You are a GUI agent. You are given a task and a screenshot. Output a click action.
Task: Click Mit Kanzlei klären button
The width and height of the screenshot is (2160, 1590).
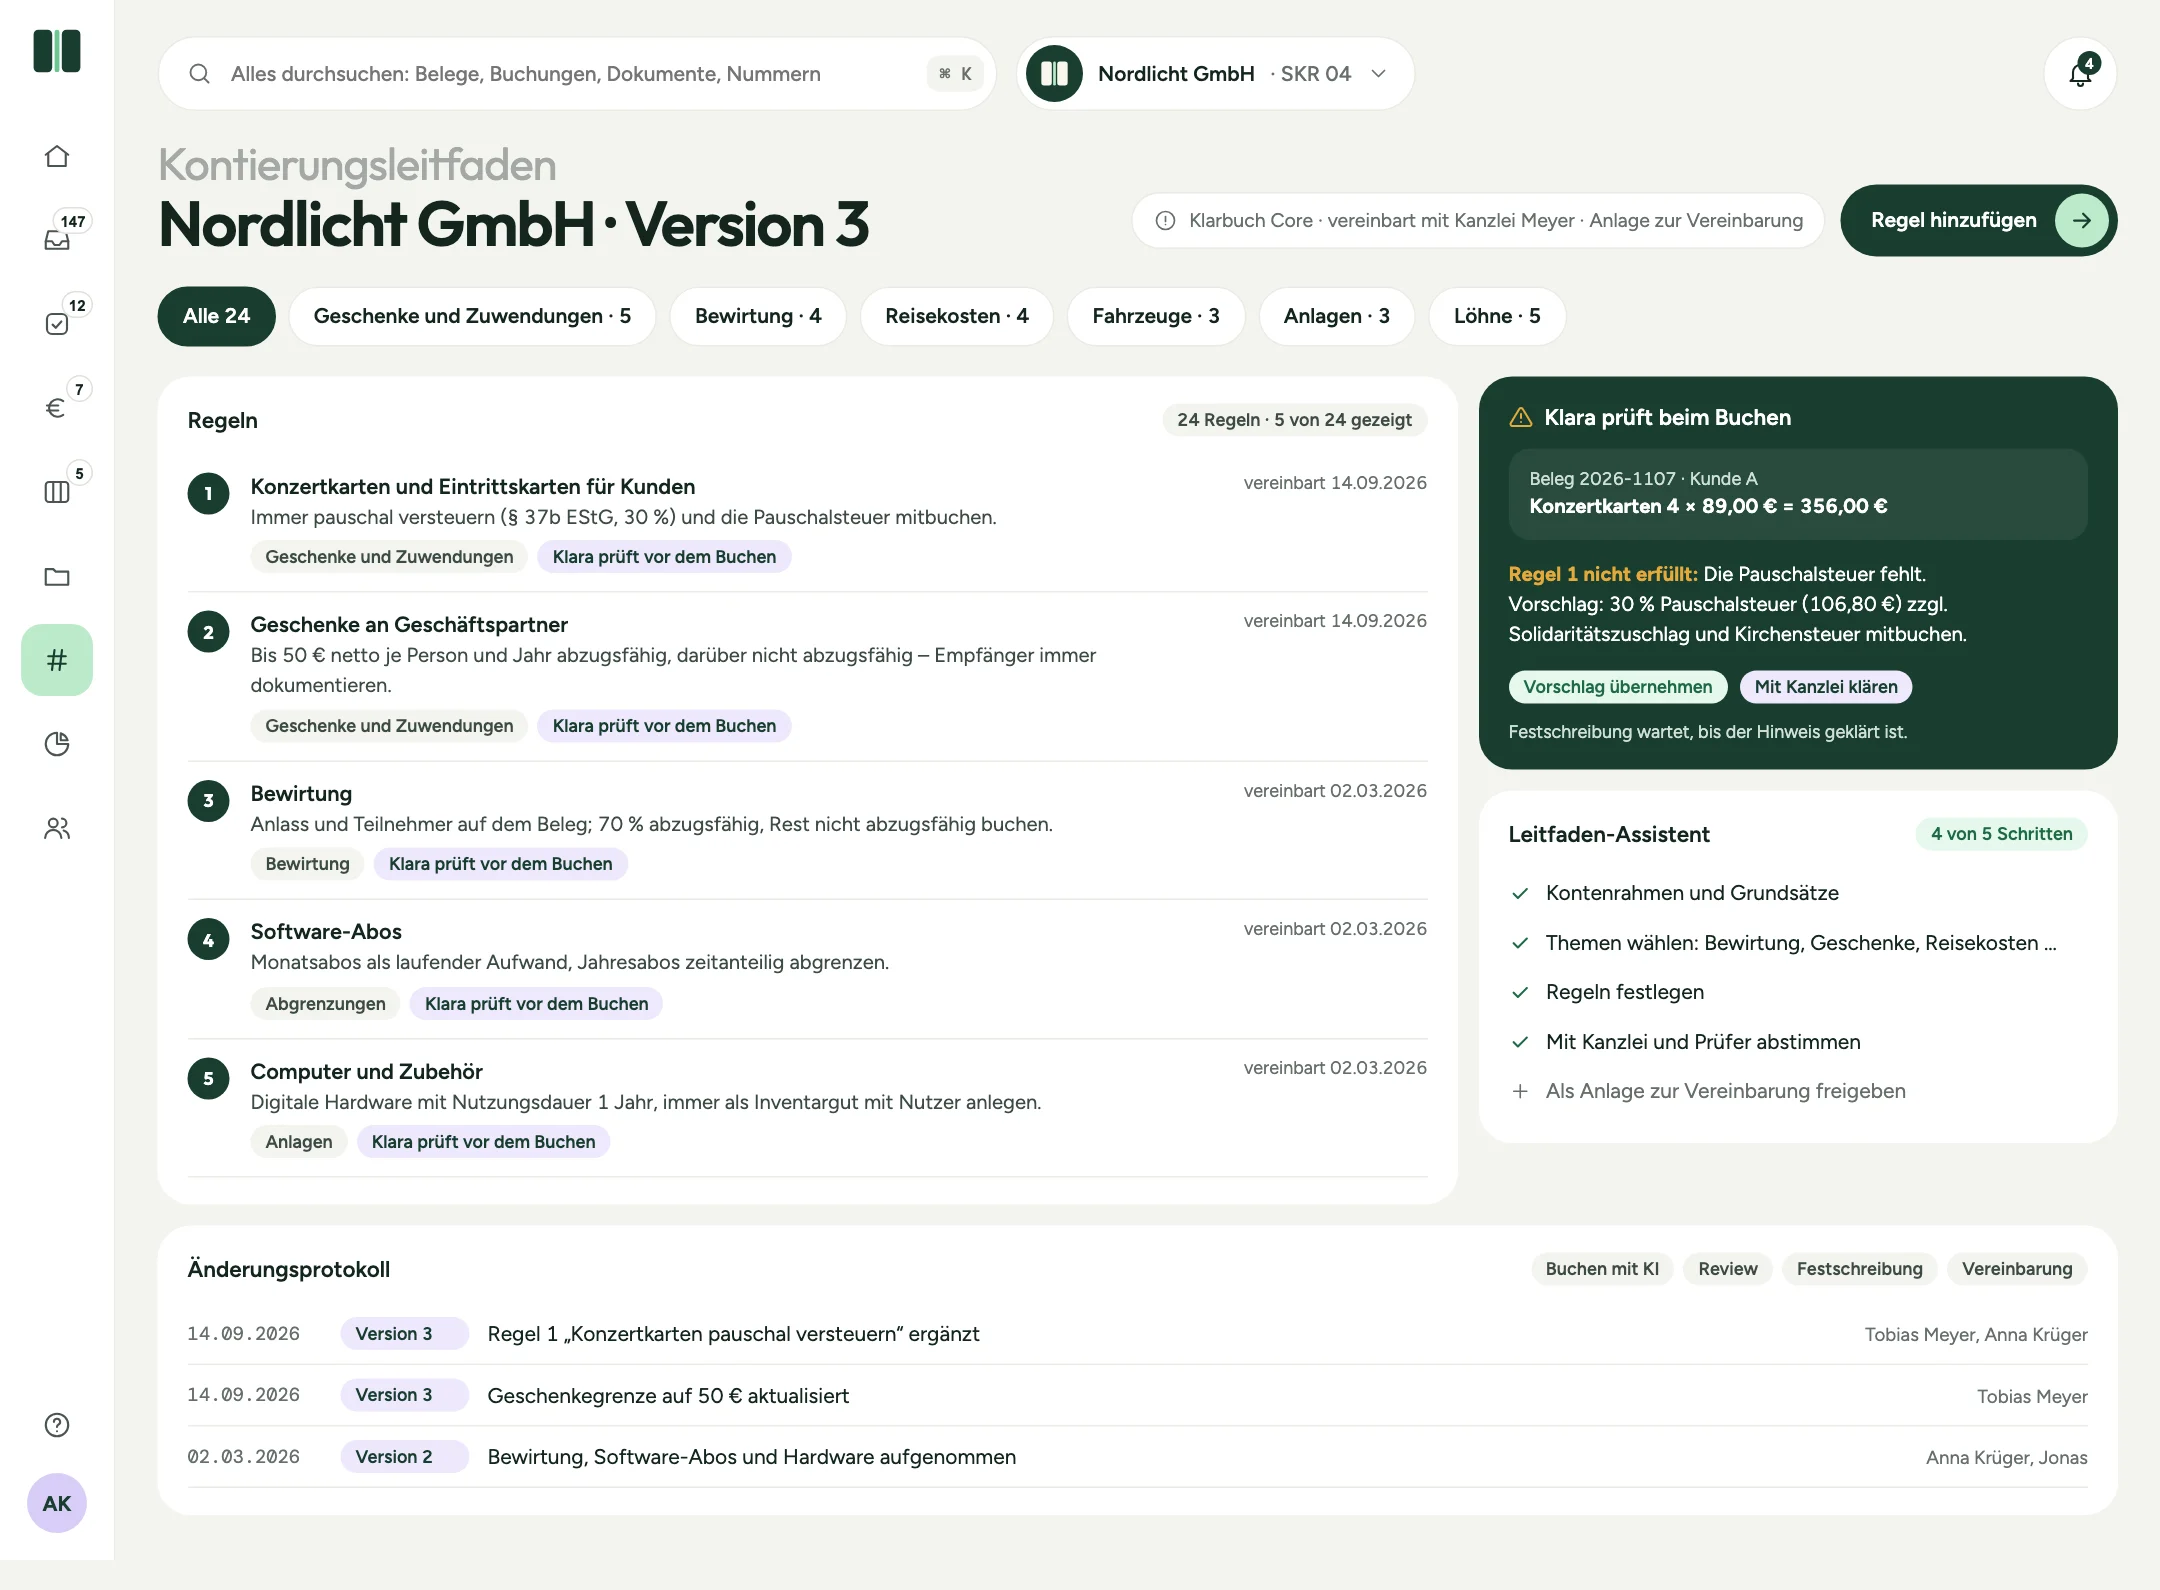click(x=1826, y=687)
